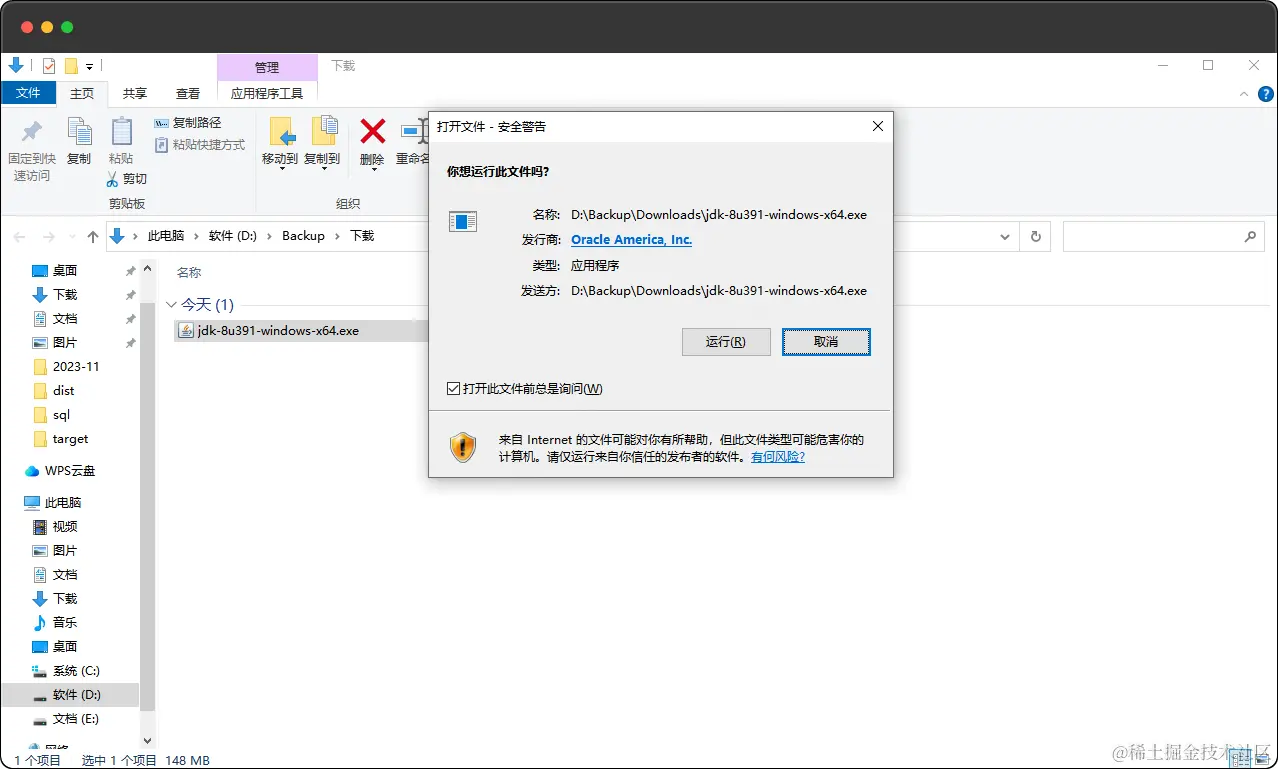Click the Forward navigation arrow
This screenshot has height=769, width=1278.
(48, 237)
